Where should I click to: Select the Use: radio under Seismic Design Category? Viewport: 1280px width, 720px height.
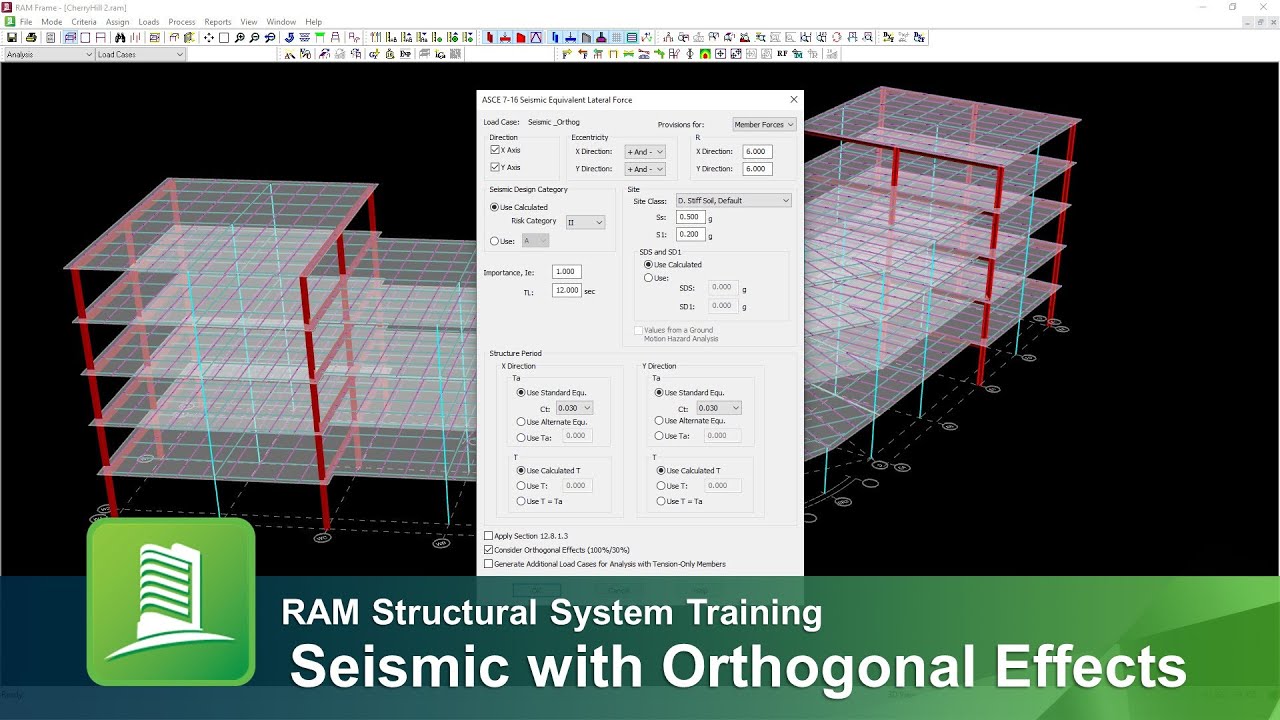(494, 241)
